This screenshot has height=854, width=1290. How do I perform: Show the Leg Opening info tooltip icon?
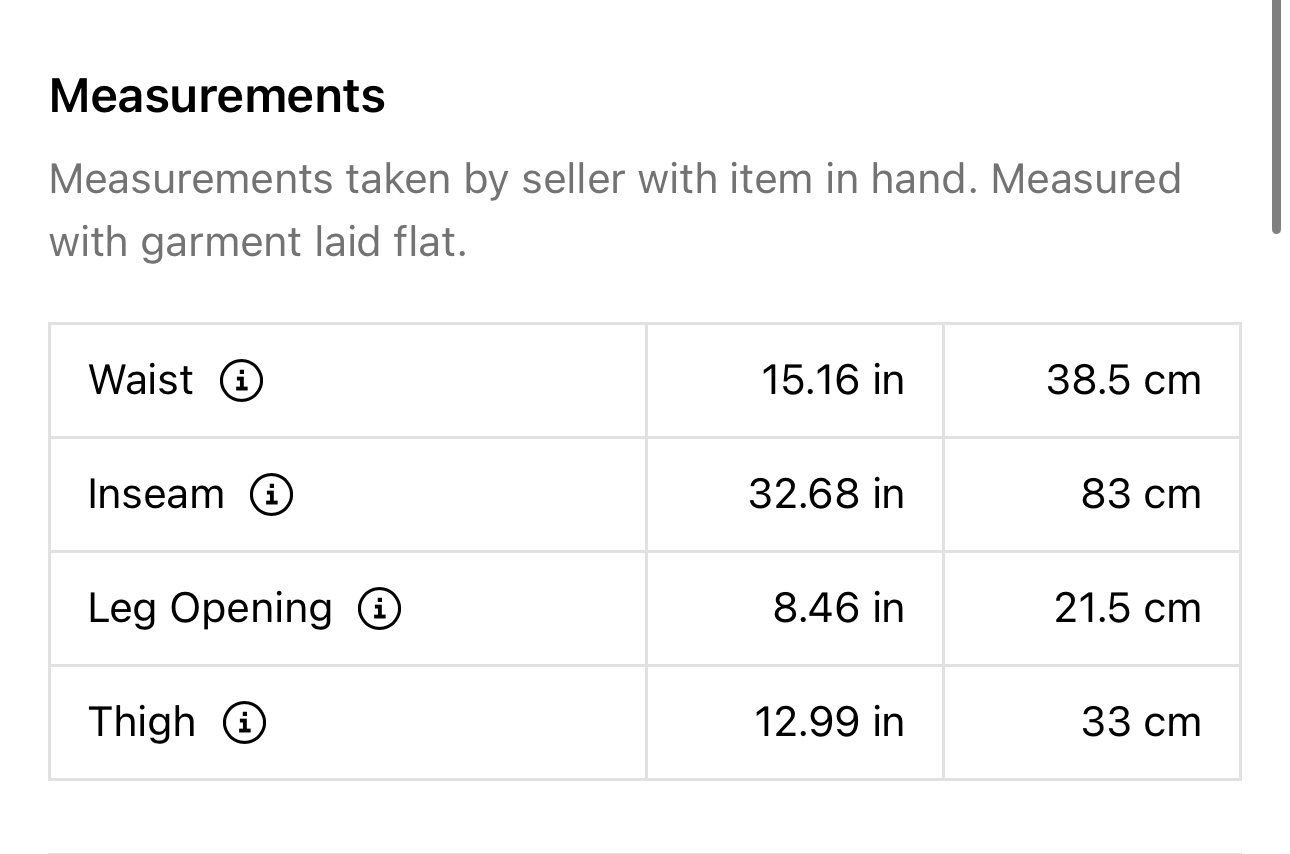click(380, 609)
